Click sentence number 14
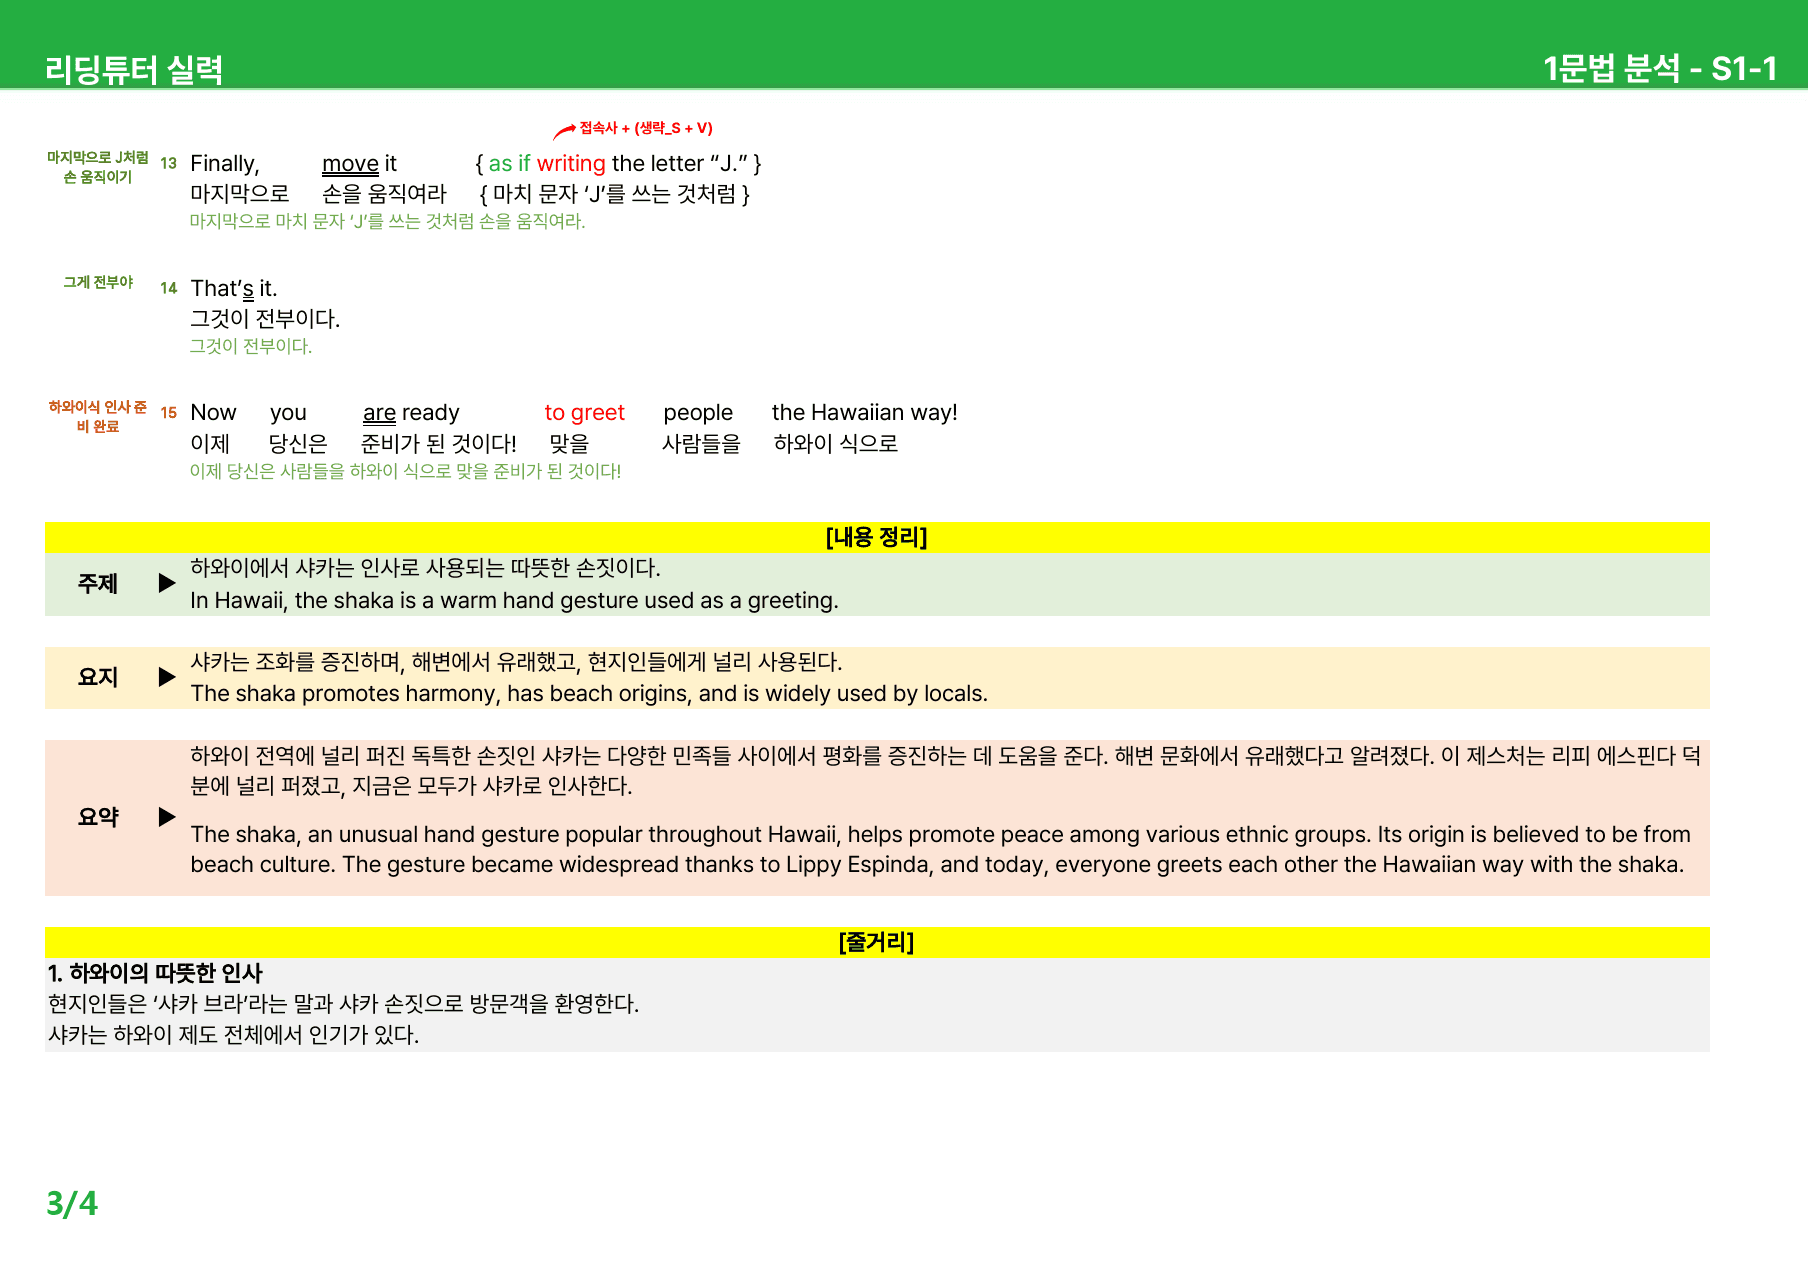The image size is (1809, 1278). [168, 288]
